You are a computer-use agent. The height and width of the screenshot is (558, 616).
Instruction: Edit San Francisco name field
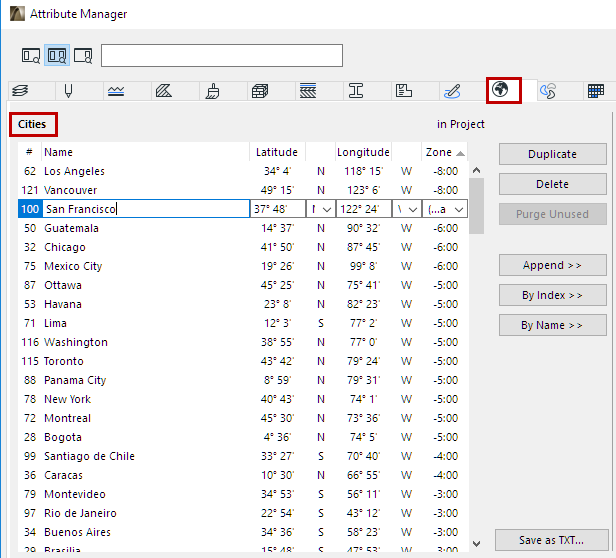point(146,209)
